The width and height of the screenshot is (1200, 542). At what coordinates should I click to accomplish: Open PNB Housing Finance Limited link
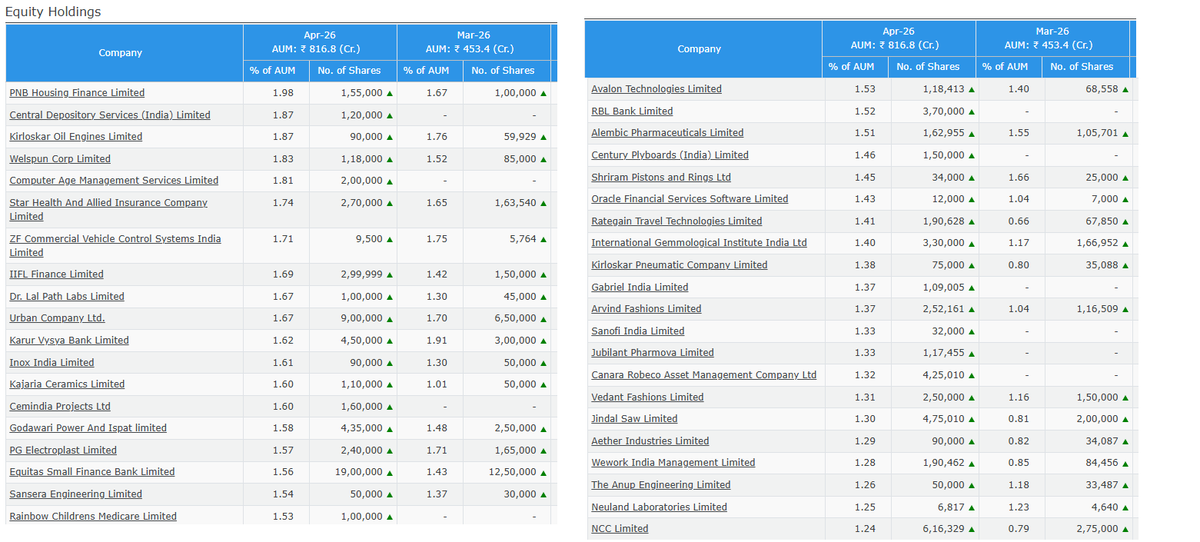(77, 93)
